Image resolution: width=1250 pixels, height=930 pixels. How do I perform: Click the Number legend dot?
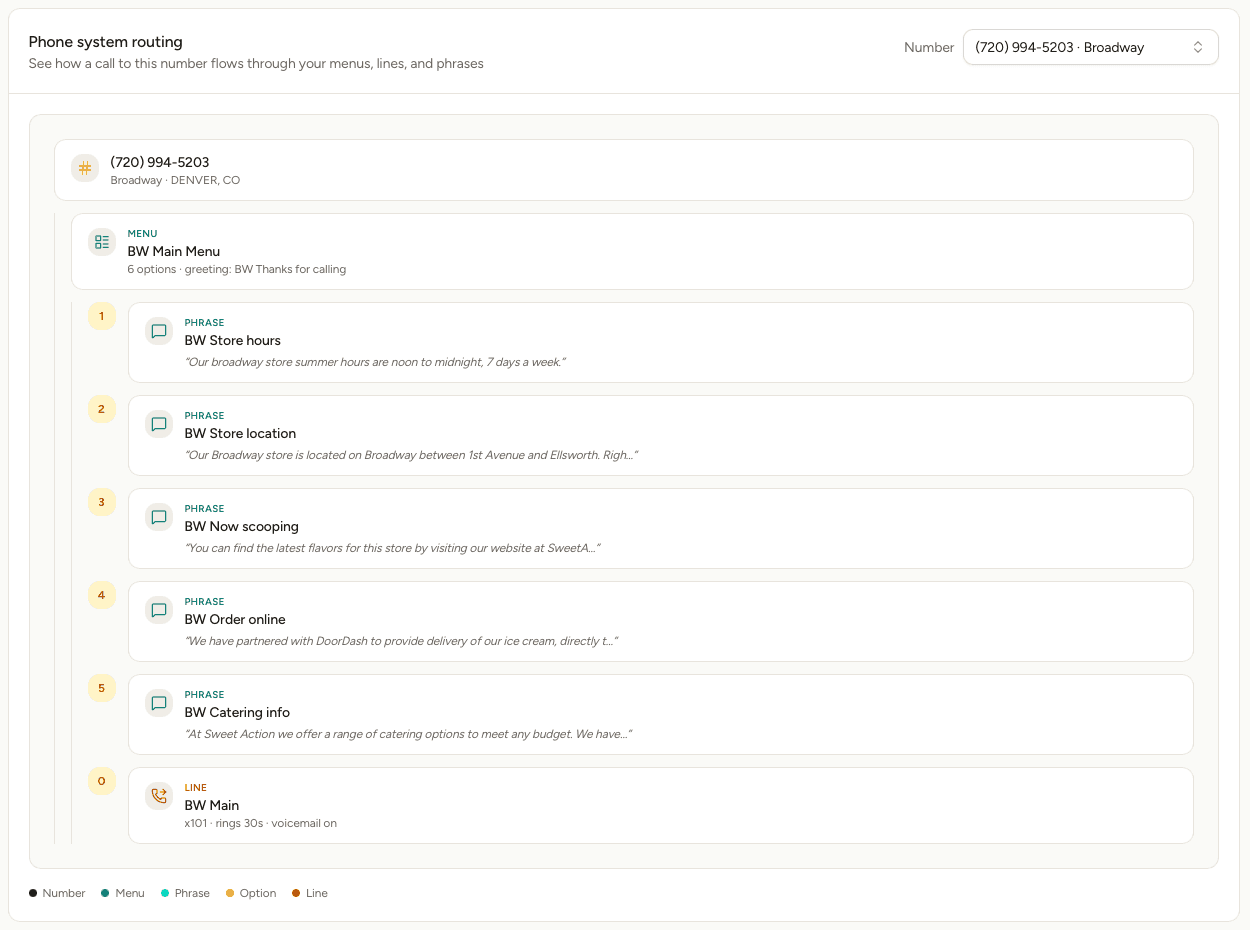point(33,893)
